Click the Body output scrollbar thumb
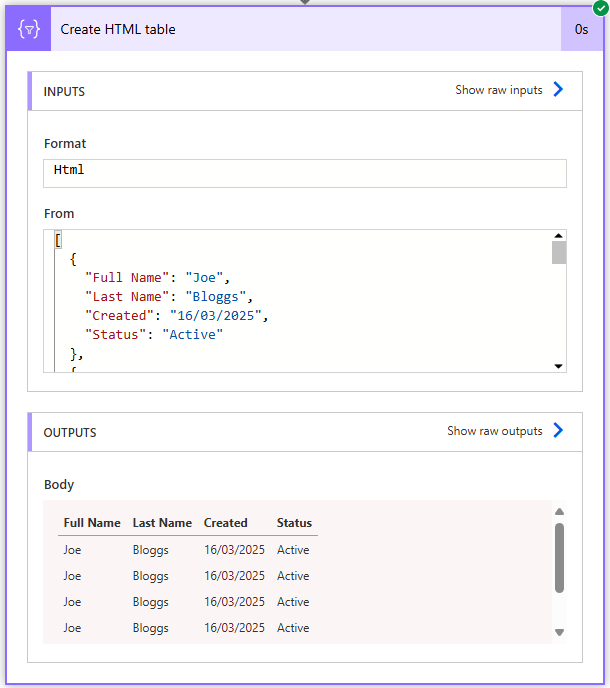This screenshot has height=688, width=610. [559, 557]
